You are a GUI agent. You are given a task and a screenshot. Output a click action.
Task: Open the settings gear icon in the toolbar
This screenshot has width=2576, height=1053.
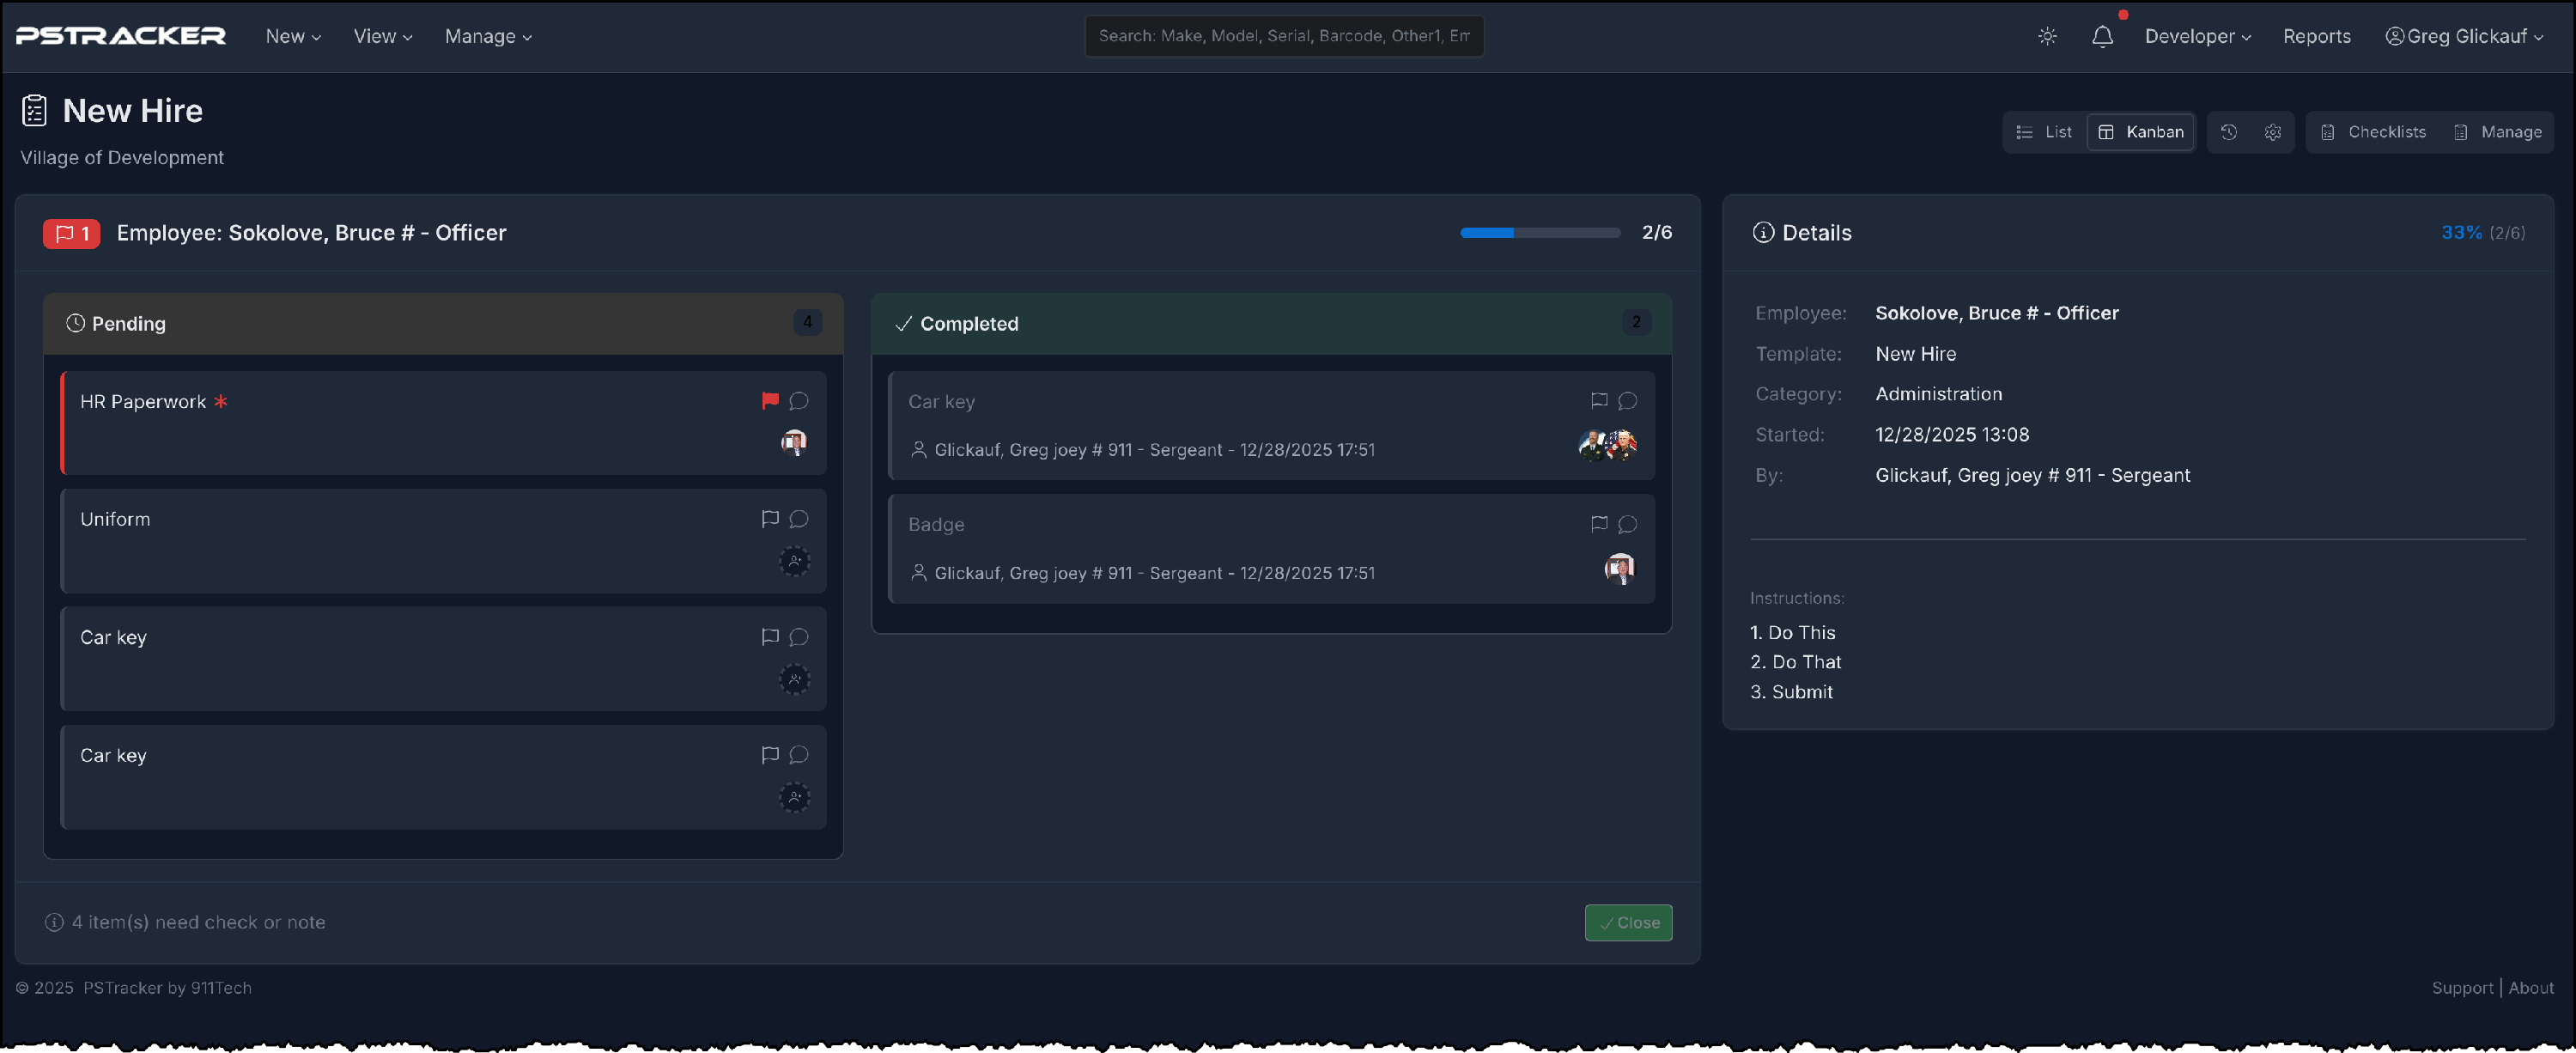(x=2272, y=132)
